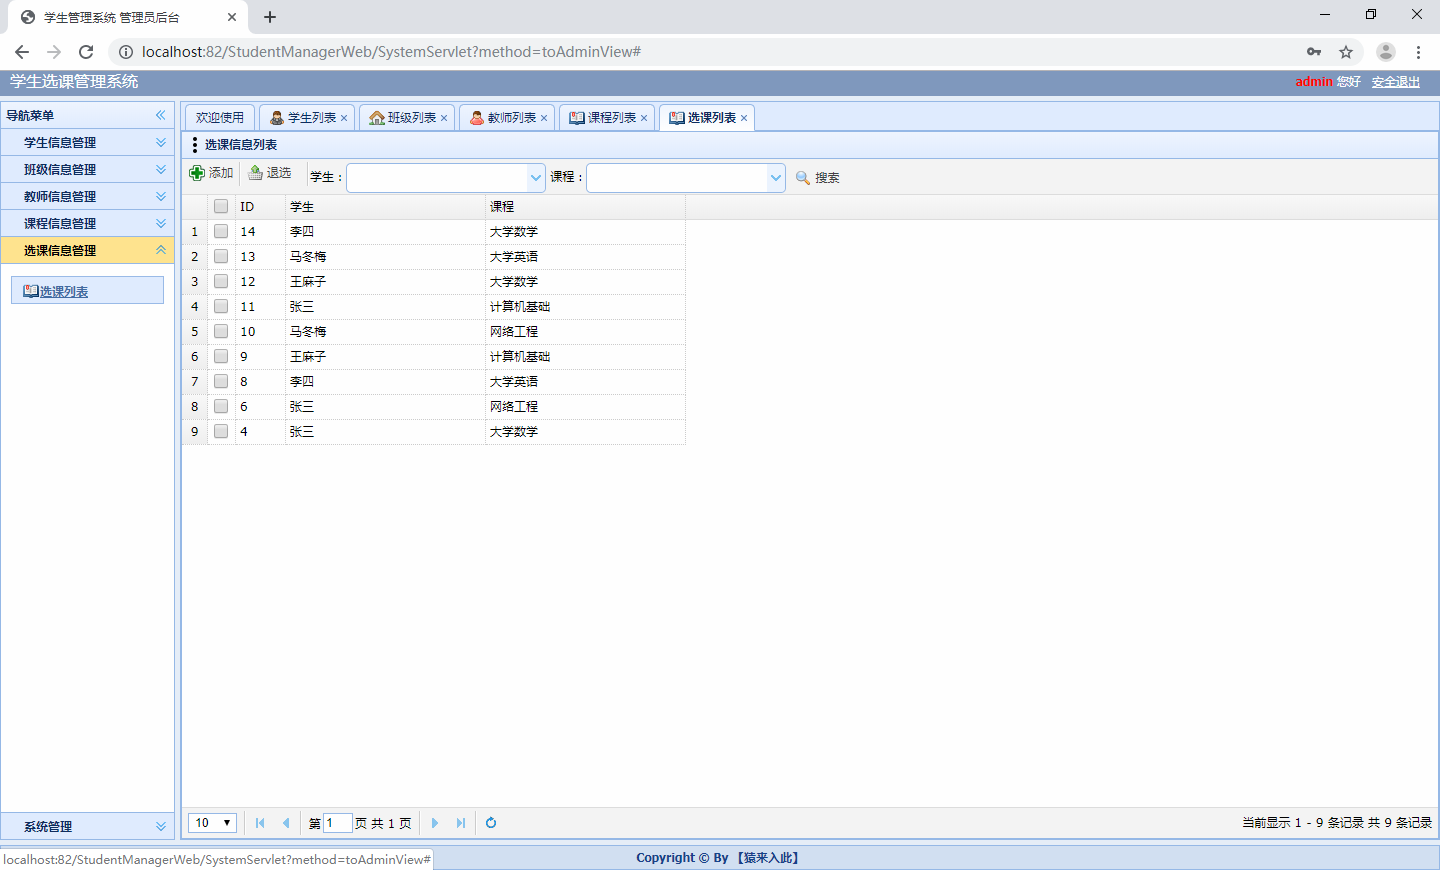Close the 班级列表 tab
This screenshot has height=889, width=1440.
(444, 118)
